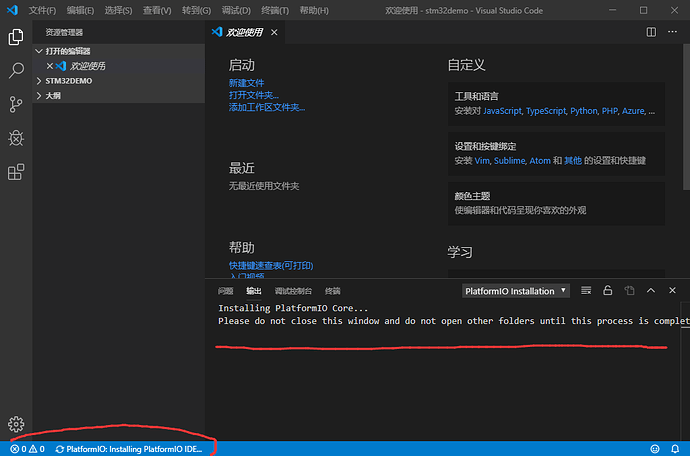Screen dimensions: 690x456
Task: Open the 终端(T) menu
Action: tap(275, 11)
